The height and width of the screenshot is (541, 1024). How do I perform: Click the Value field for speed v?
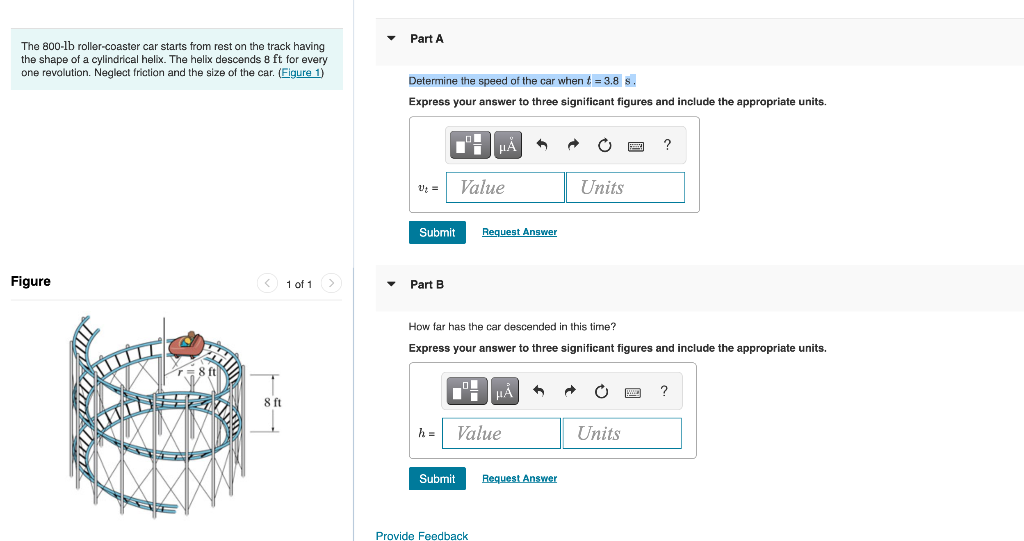tap(505, 188)
